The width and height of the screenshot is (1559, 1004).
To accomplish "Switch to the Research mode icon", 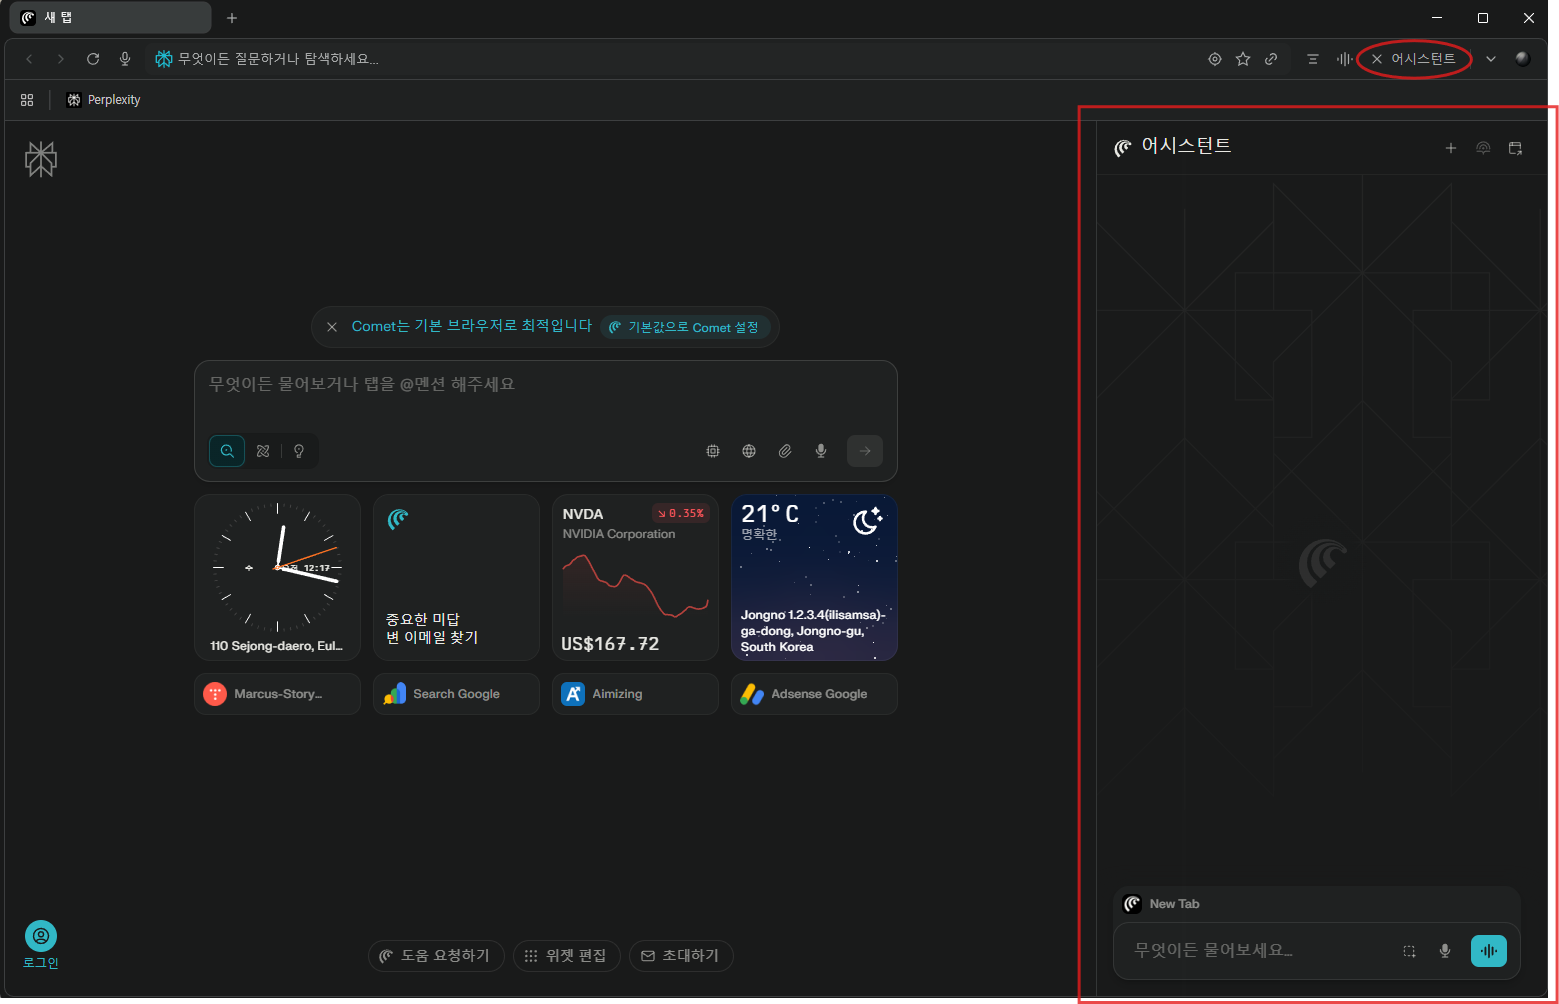I will click(263, 451).
